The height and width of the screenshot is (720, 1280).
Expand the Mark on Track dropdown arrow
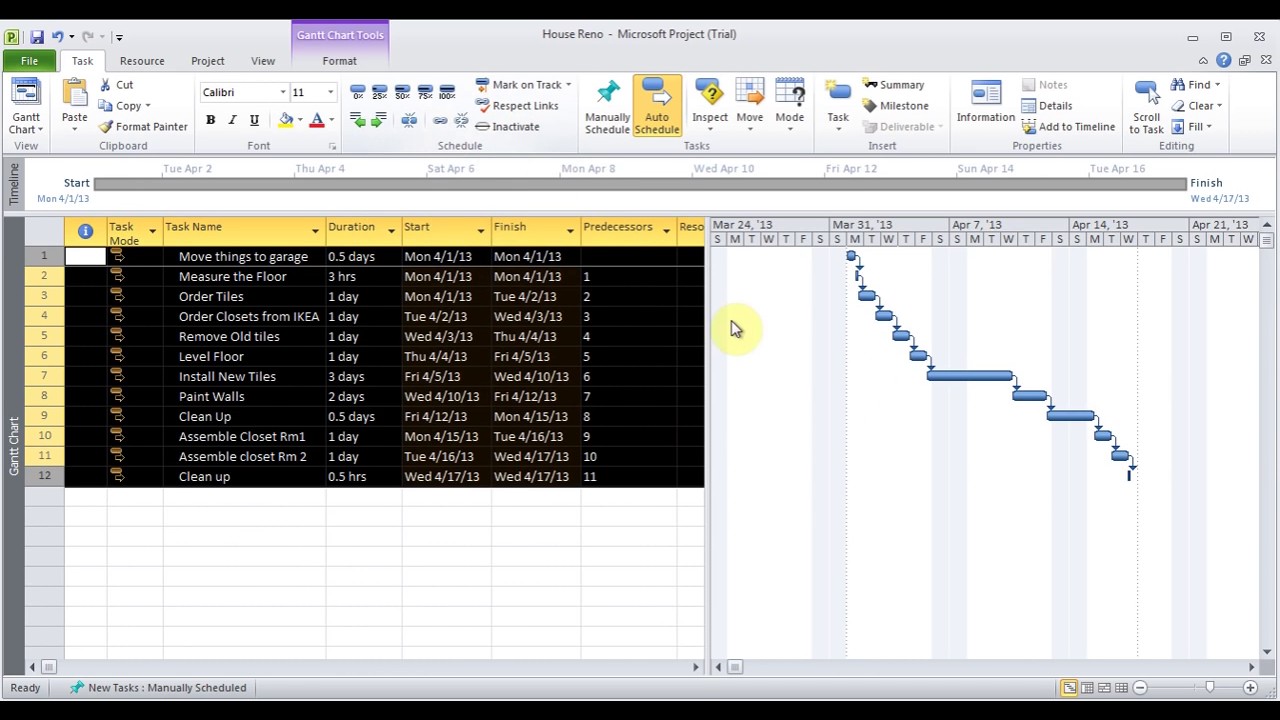tap(568, 85)
